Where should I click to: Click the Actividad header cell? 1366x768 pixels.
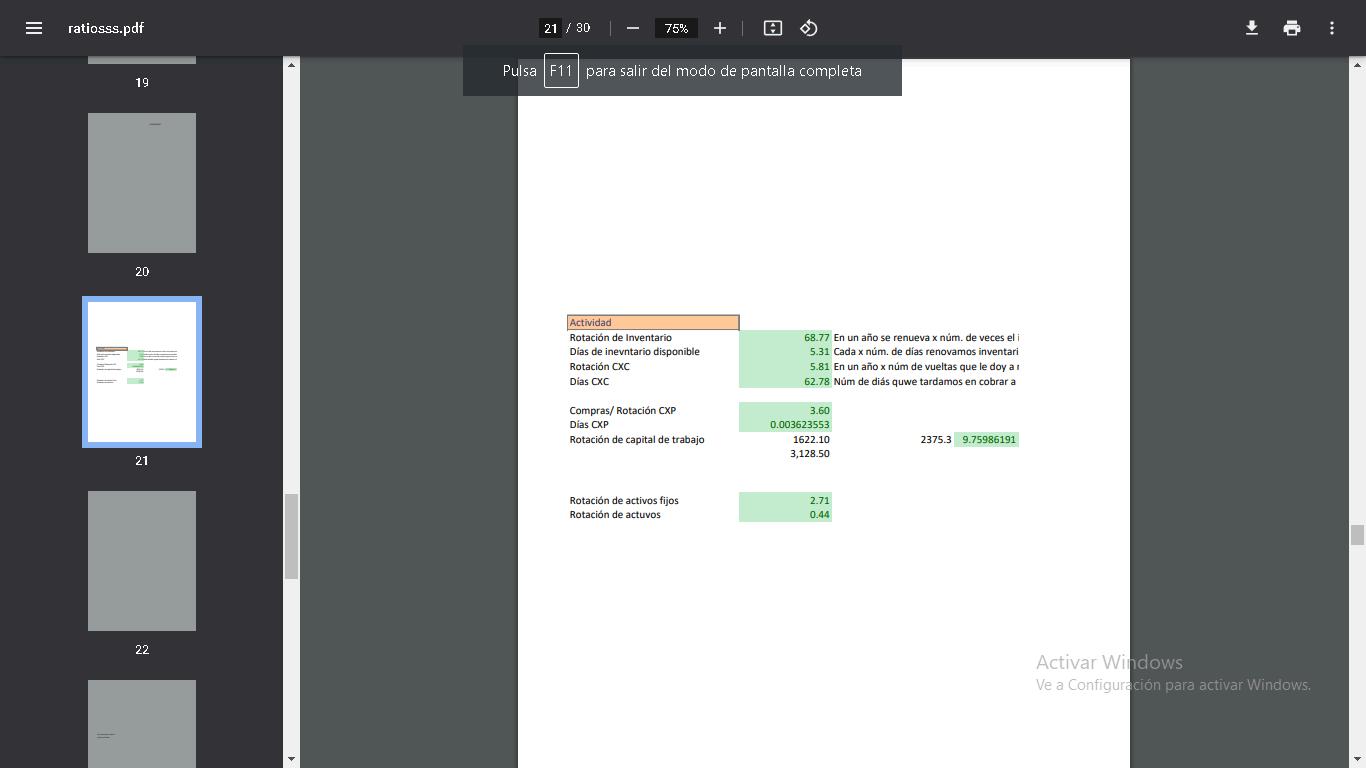pyautogui.click(x=653, y=322)
